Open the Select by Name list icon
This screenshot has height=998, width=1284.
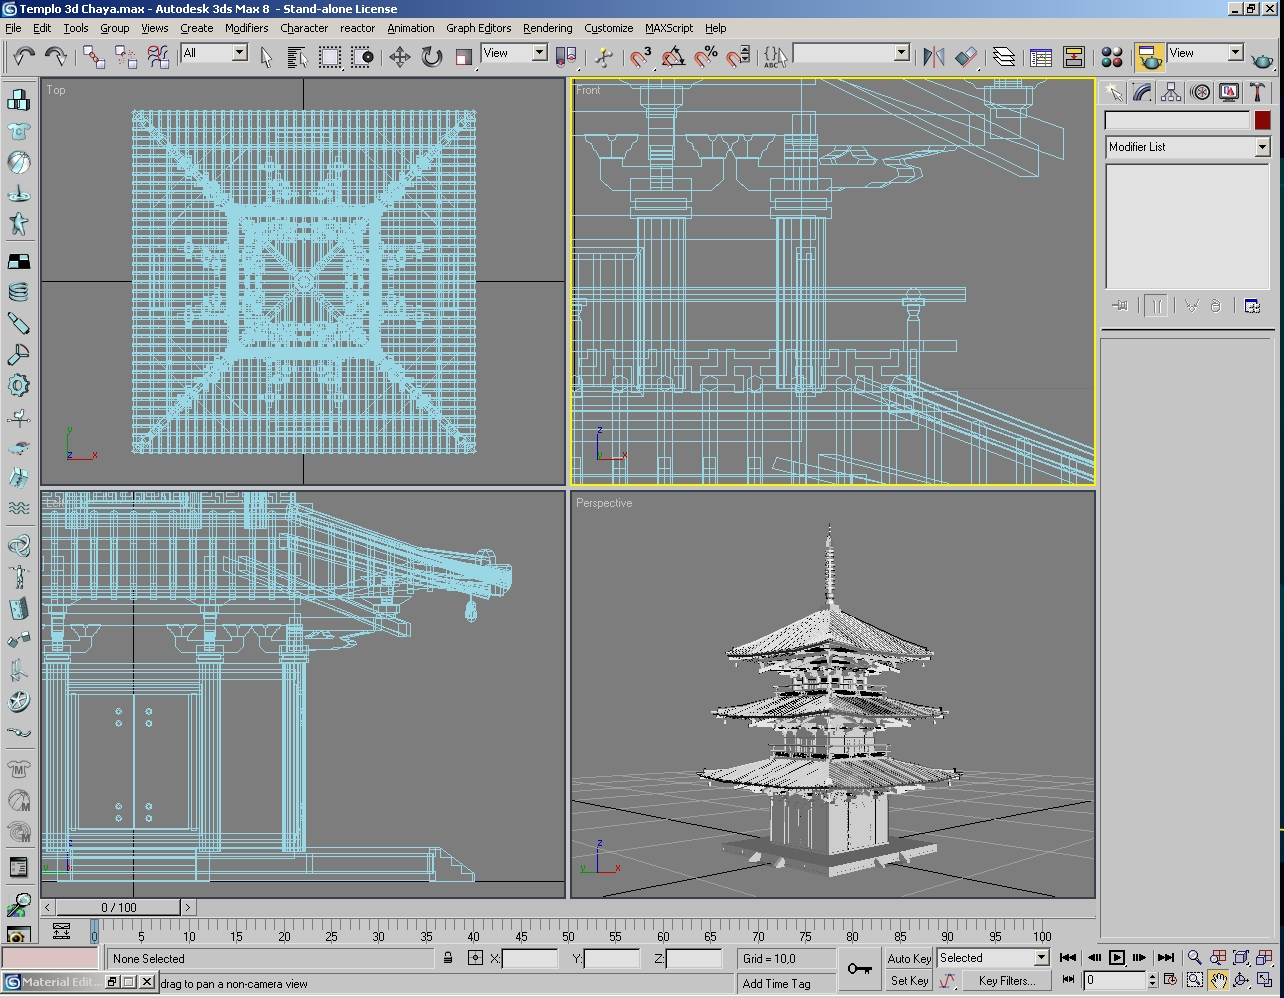point(297,56)
